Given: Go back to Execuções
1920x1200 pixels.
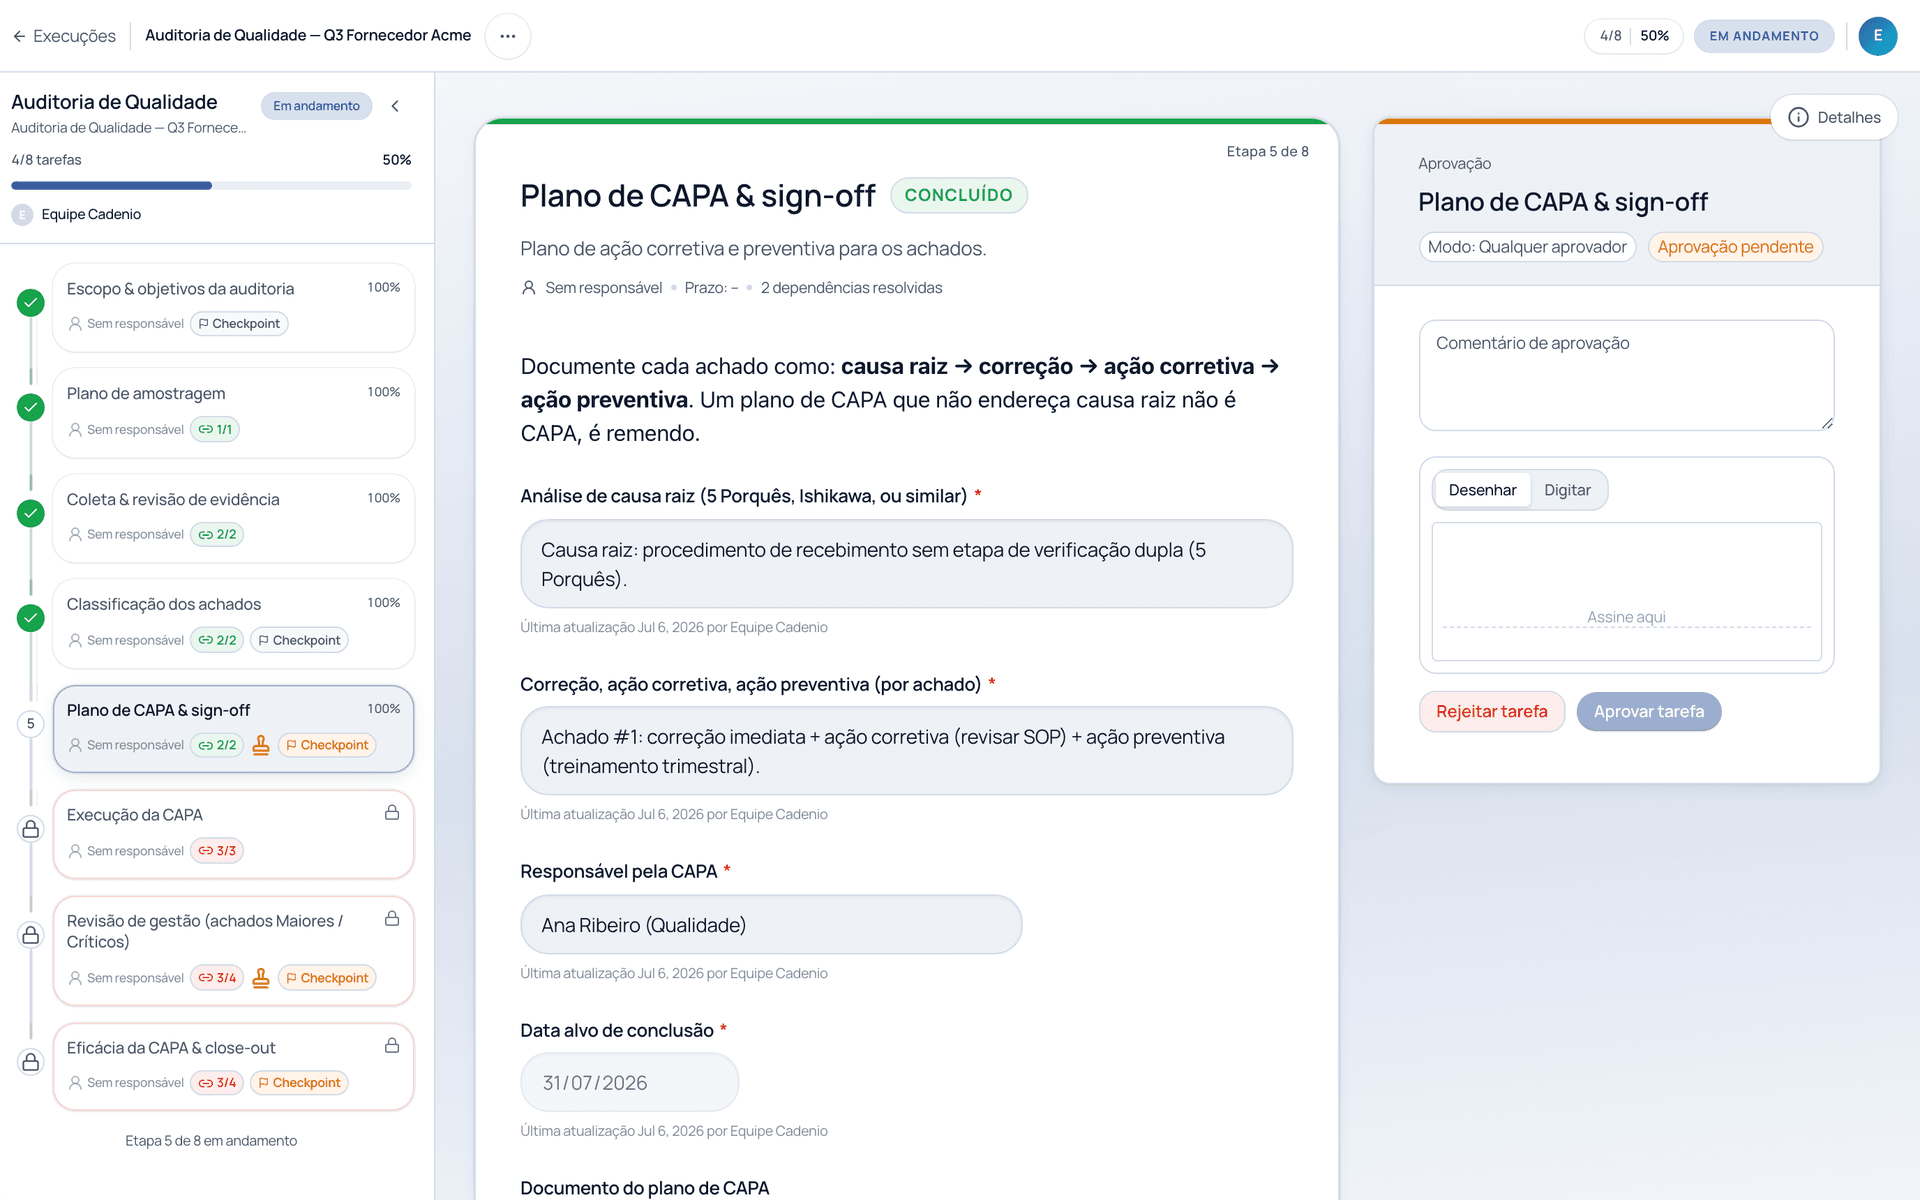Looking at the screenshot, I should click(64, 36).
